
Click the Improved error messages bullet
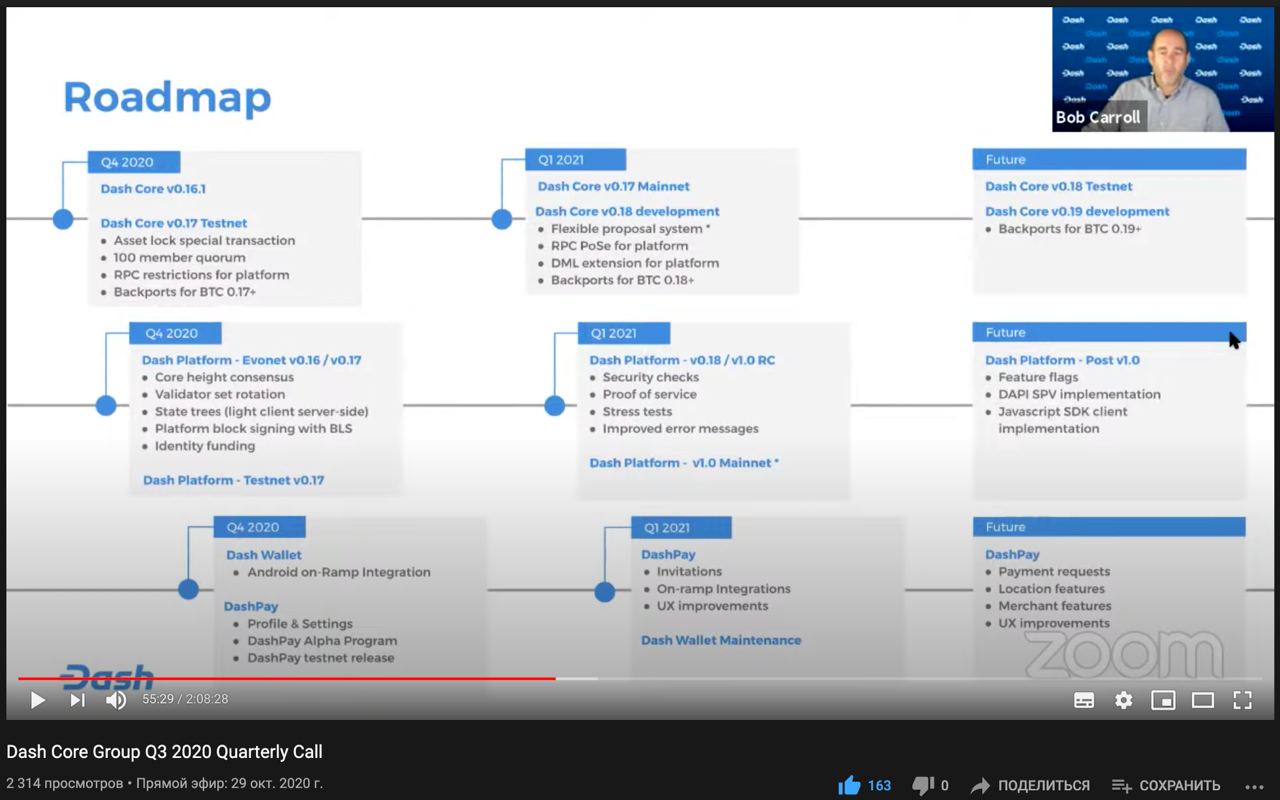[x=681, y=429]
